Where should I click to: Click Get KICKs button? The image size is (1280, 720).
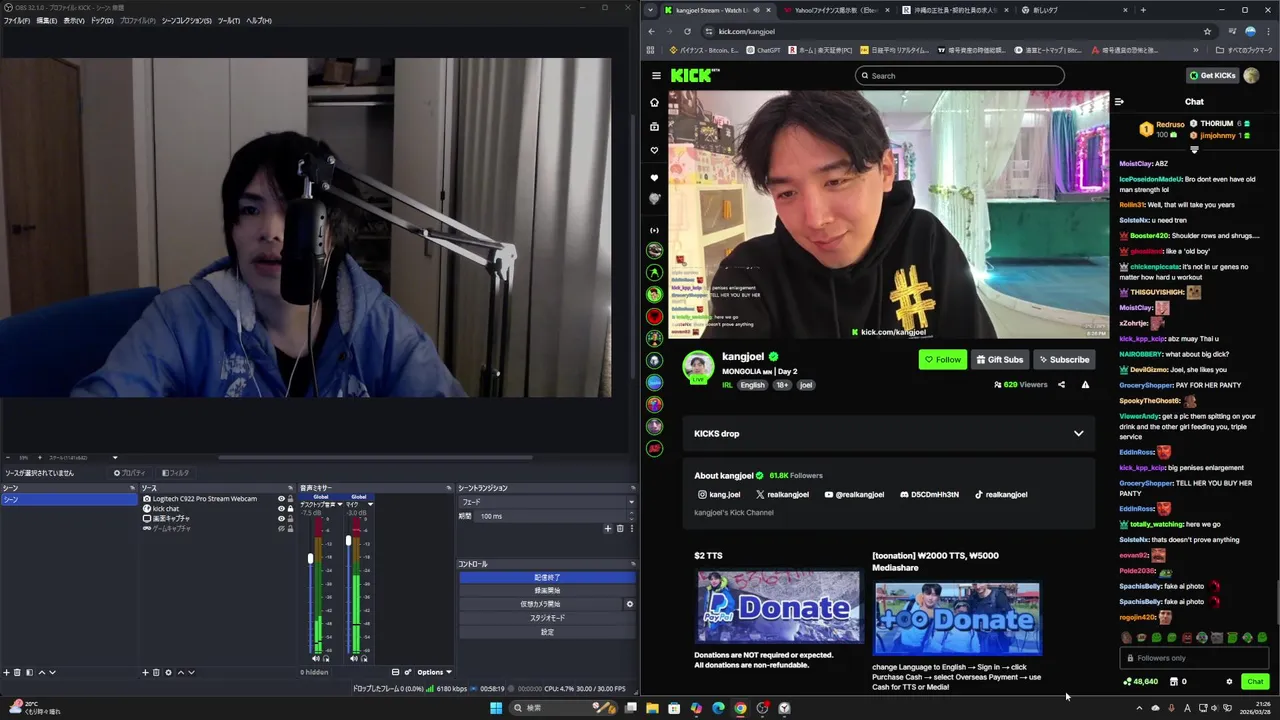pos(1212,75)
